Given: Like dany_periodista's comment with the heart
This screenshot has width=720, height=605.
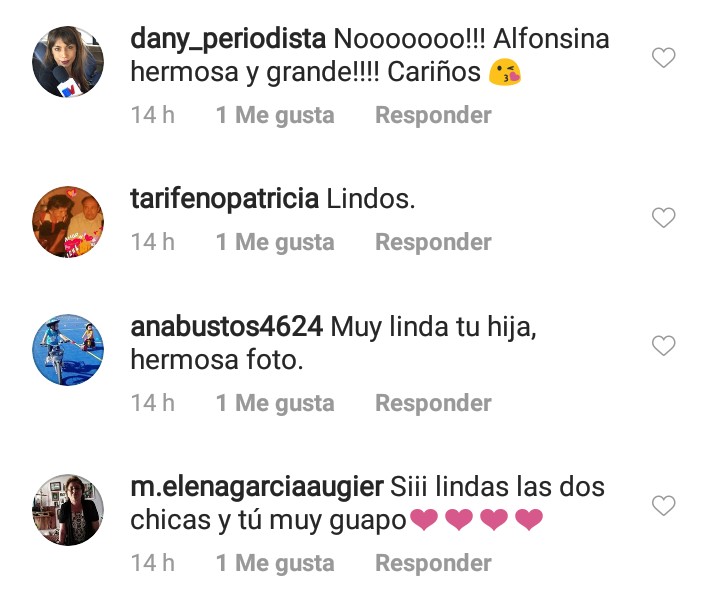Looking at the screenshot, I should (664, 57).
